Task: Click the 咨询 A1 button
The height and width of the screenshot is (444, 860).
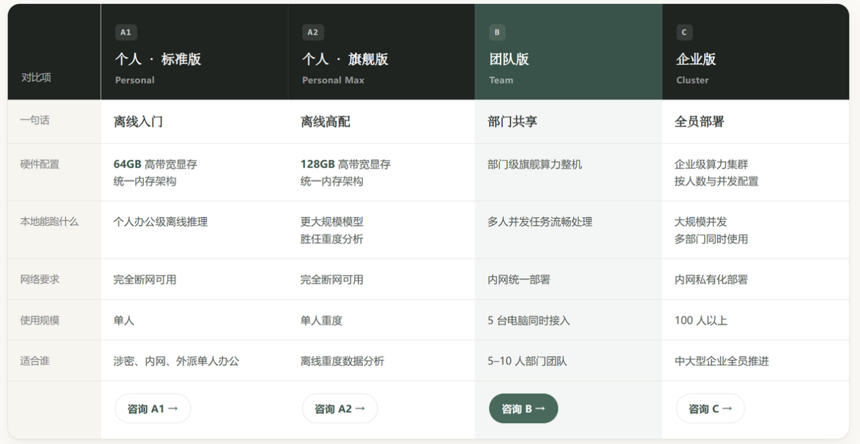Action: click(x=152, y=408)
